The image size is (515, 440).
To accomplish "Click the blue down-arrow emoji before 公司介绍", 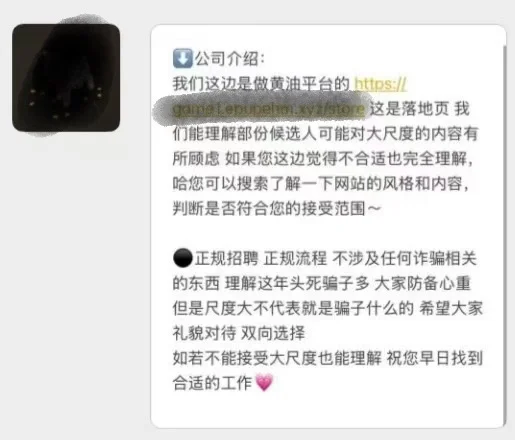I will (x=183, y=58).
